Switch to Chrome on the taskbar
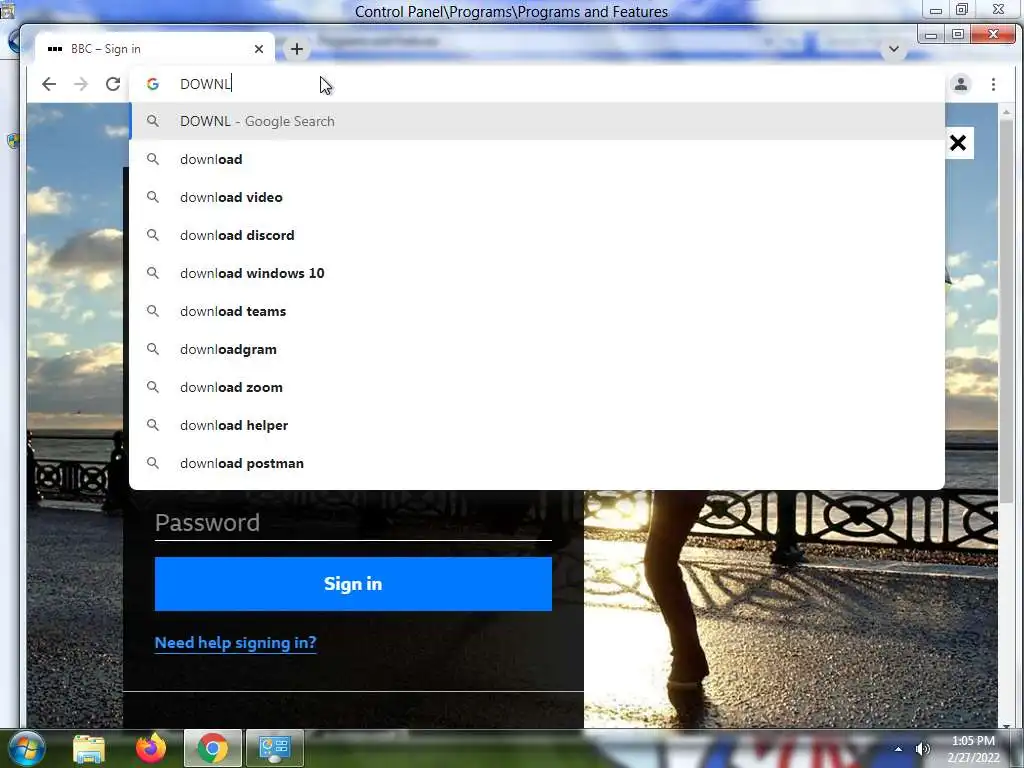The width and height of the screenshot is (1024, 768). [213, 748]
